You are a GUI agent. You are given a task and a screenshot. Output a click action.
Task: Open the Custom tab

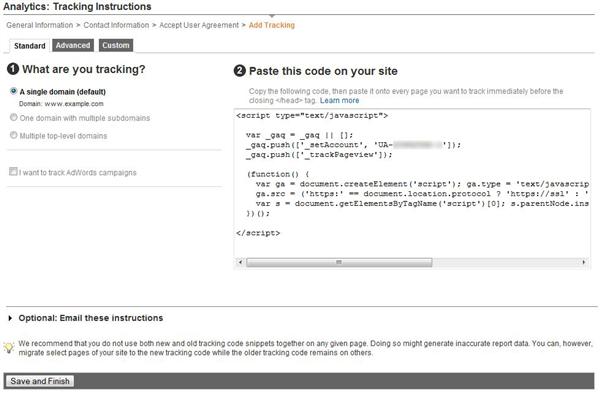(x=116, y=45)
